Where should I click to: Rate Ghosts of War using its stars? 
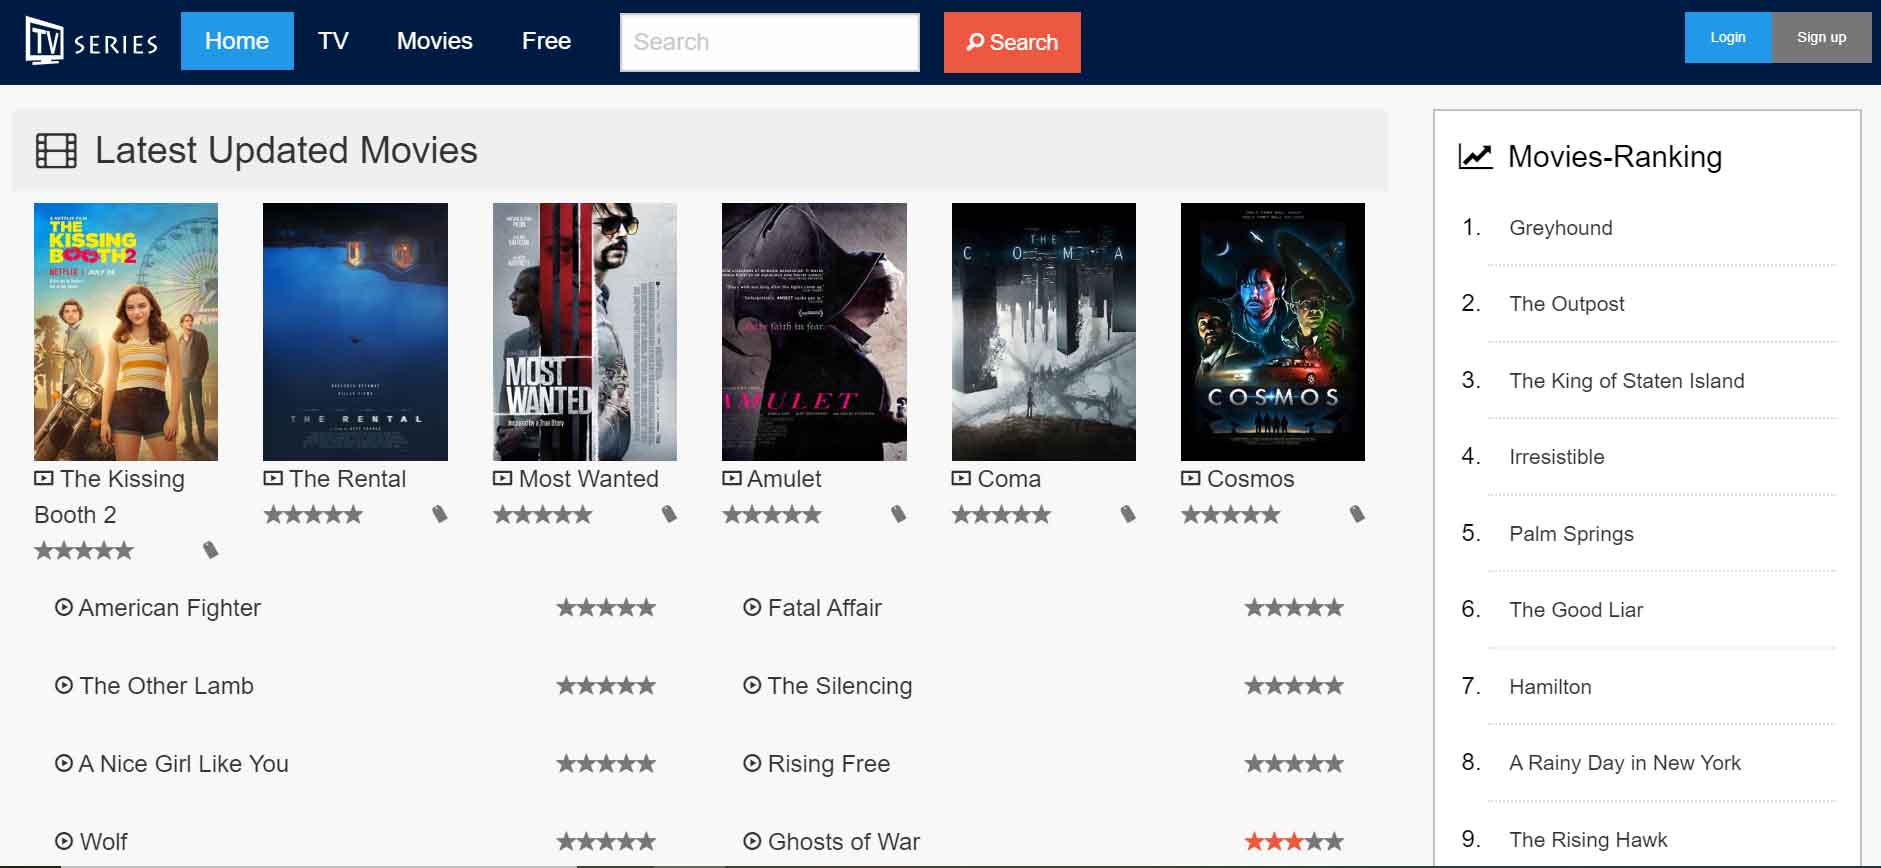coord(1294,841)
